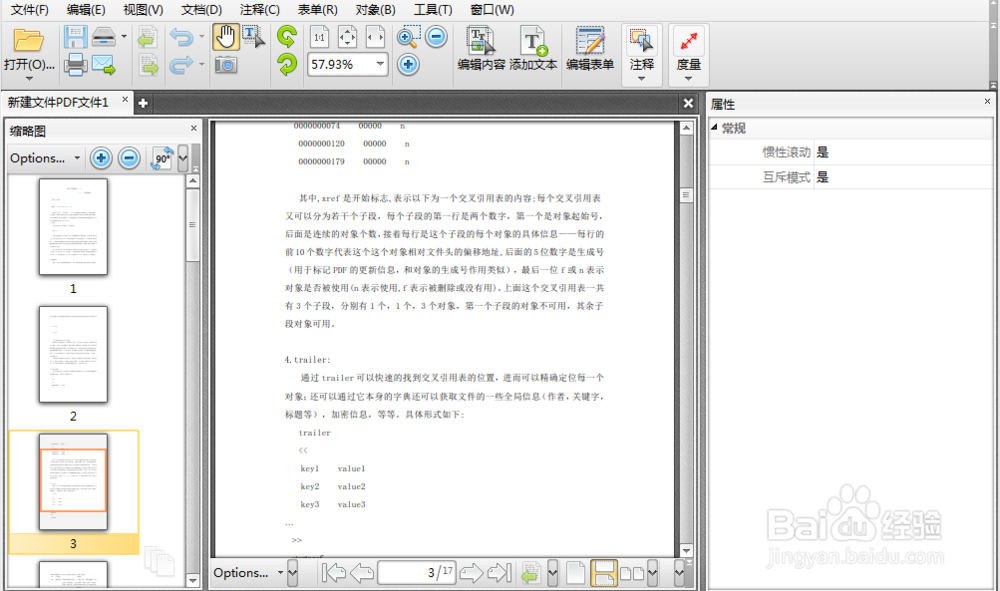
Task: Collapse the 常规 section
Action: click(714, 128)
